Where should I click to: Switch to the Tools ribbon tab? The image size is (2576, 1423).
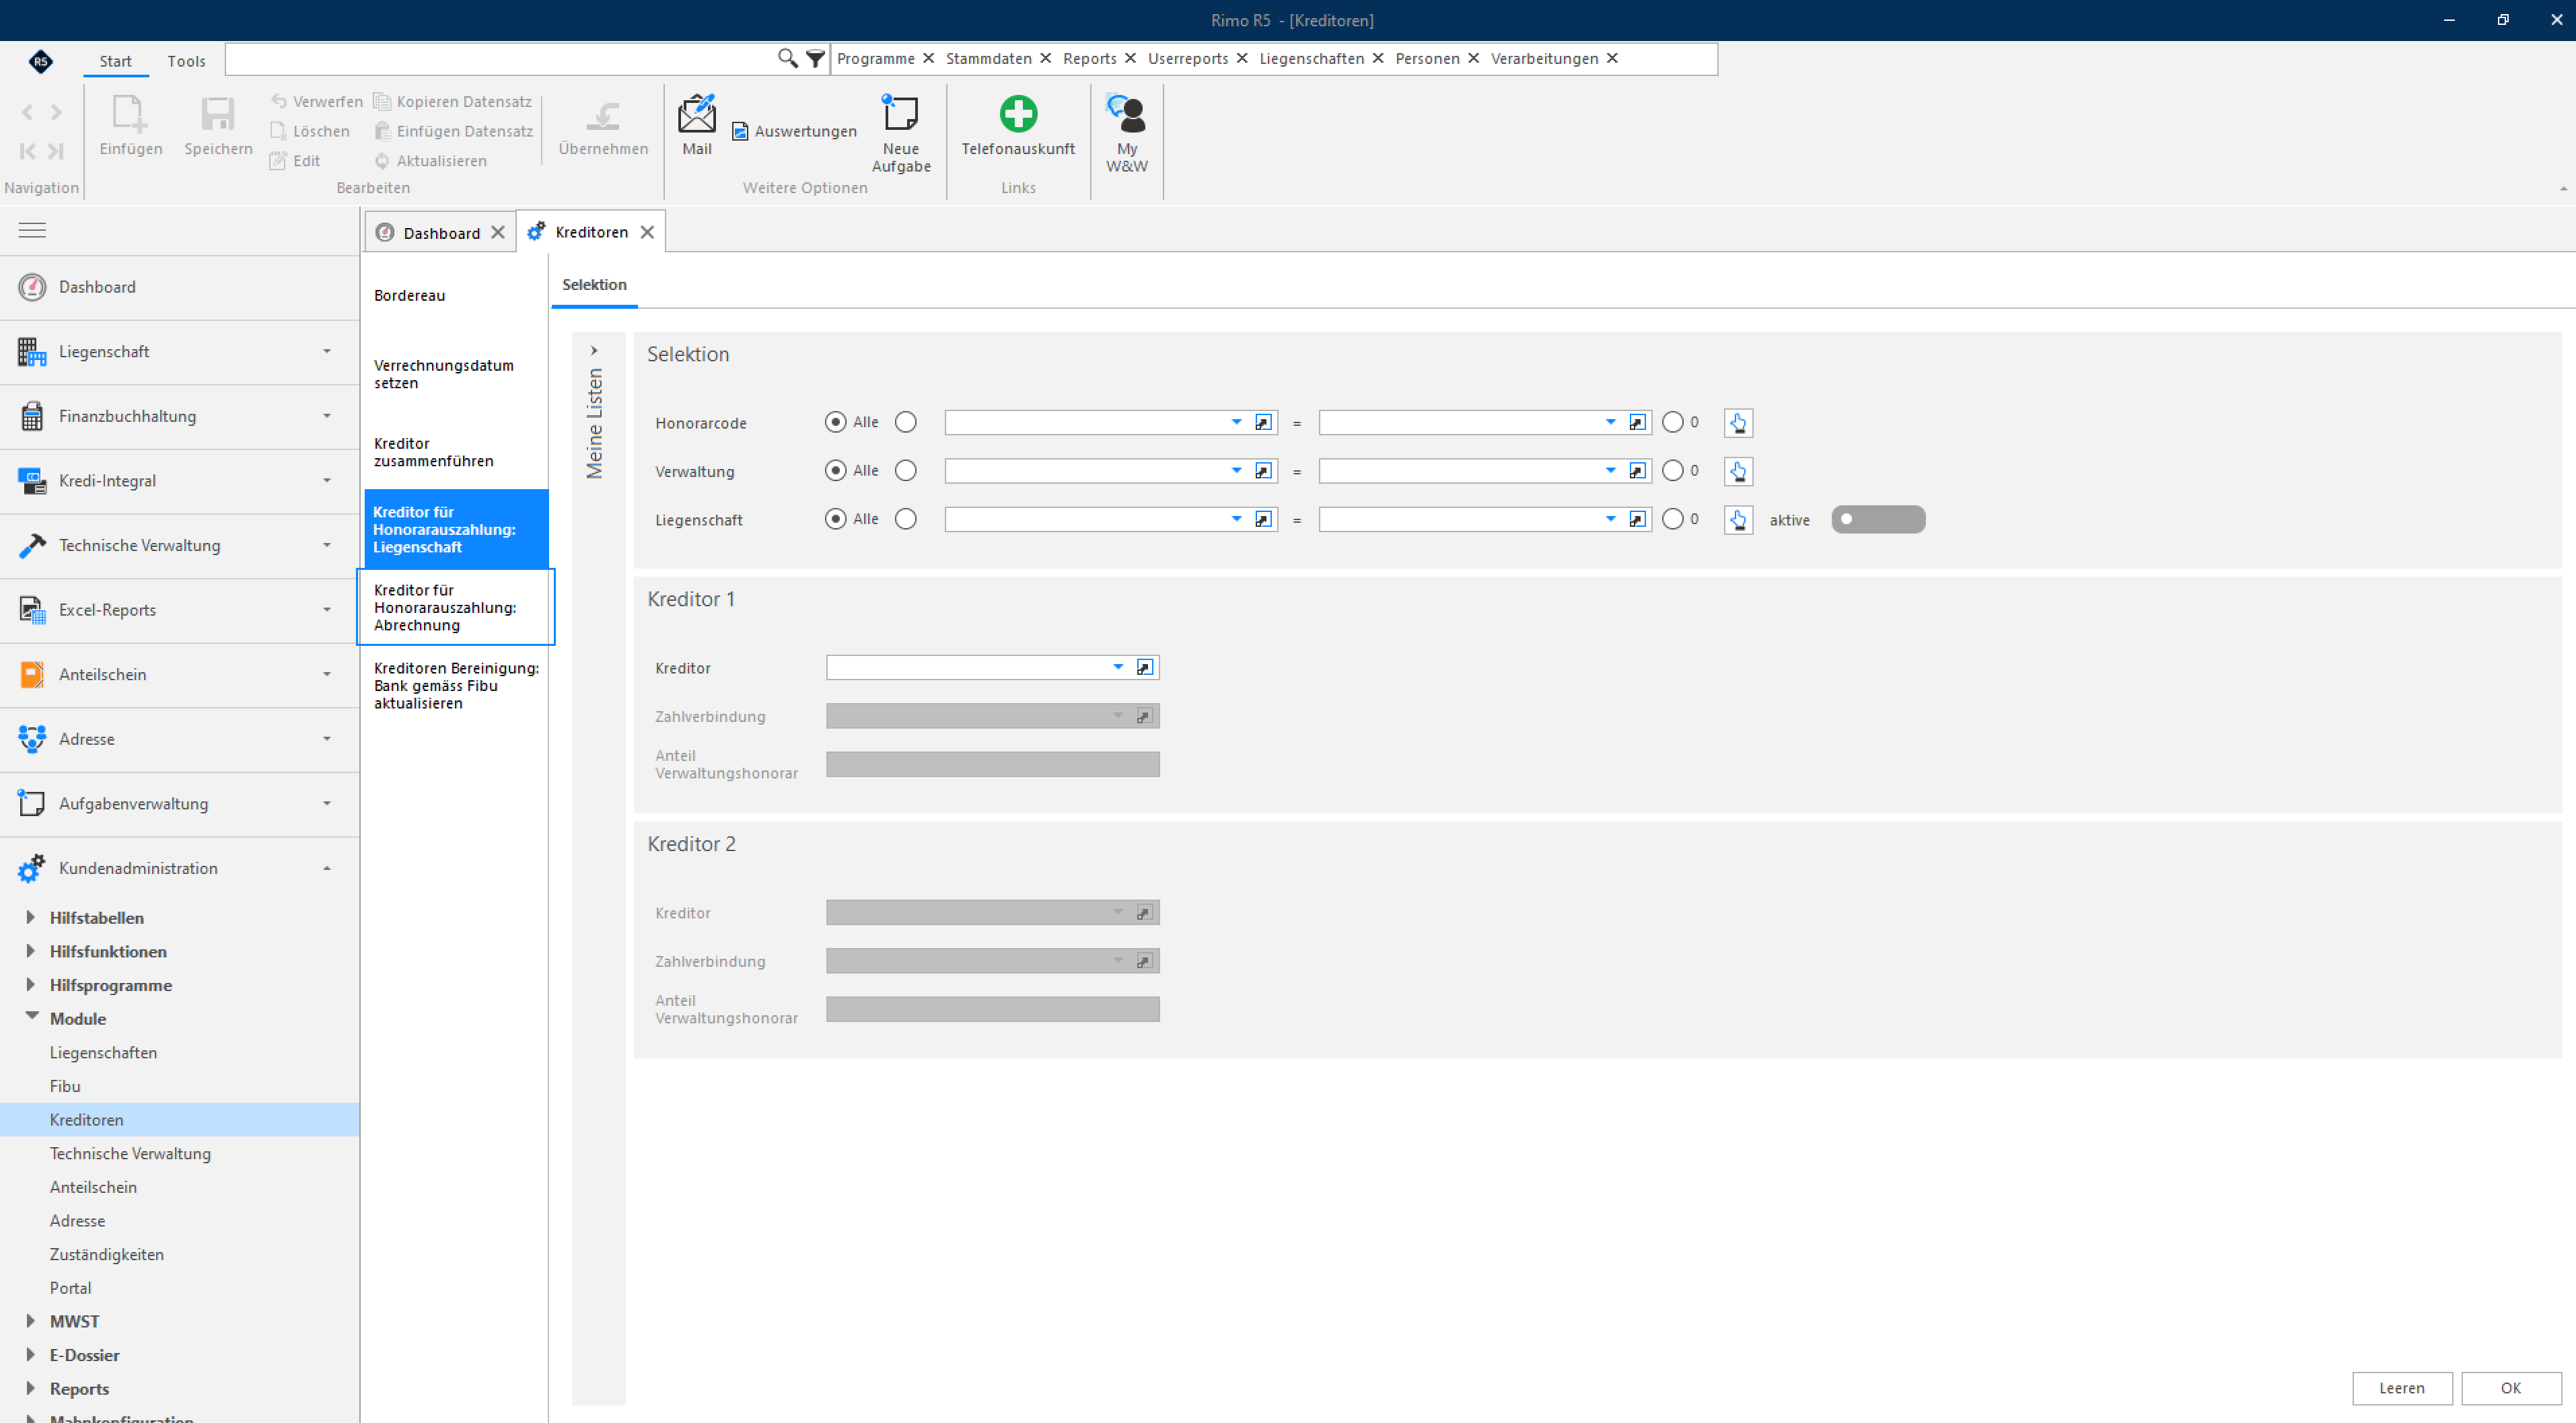[x=186, y=61]
